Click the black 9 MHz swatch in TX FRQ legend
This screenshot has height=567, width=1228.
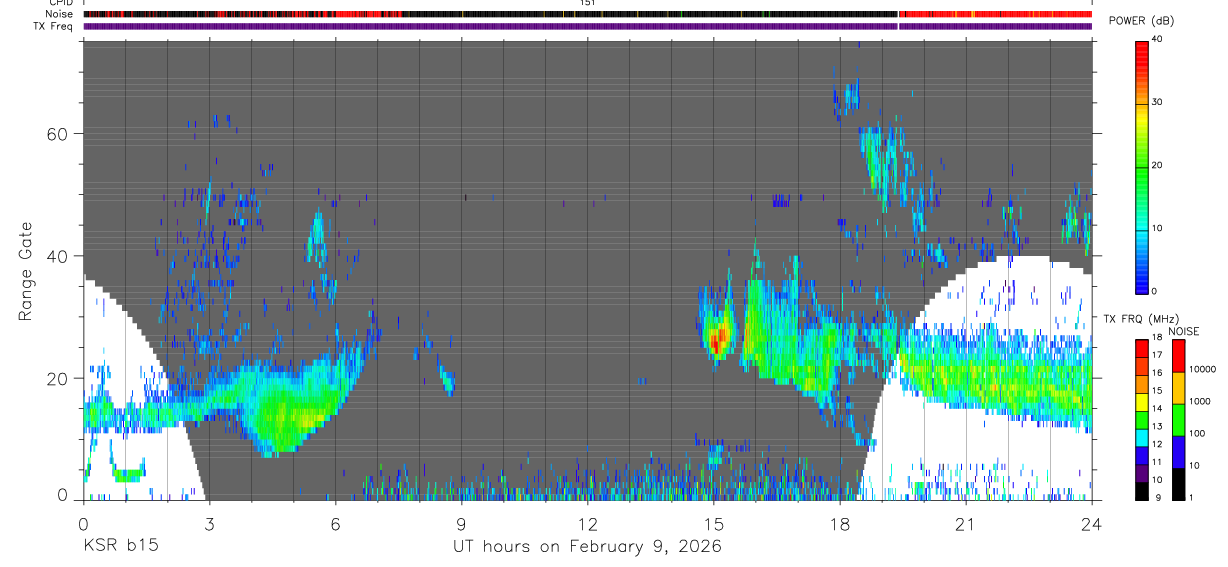(1142, 491)
